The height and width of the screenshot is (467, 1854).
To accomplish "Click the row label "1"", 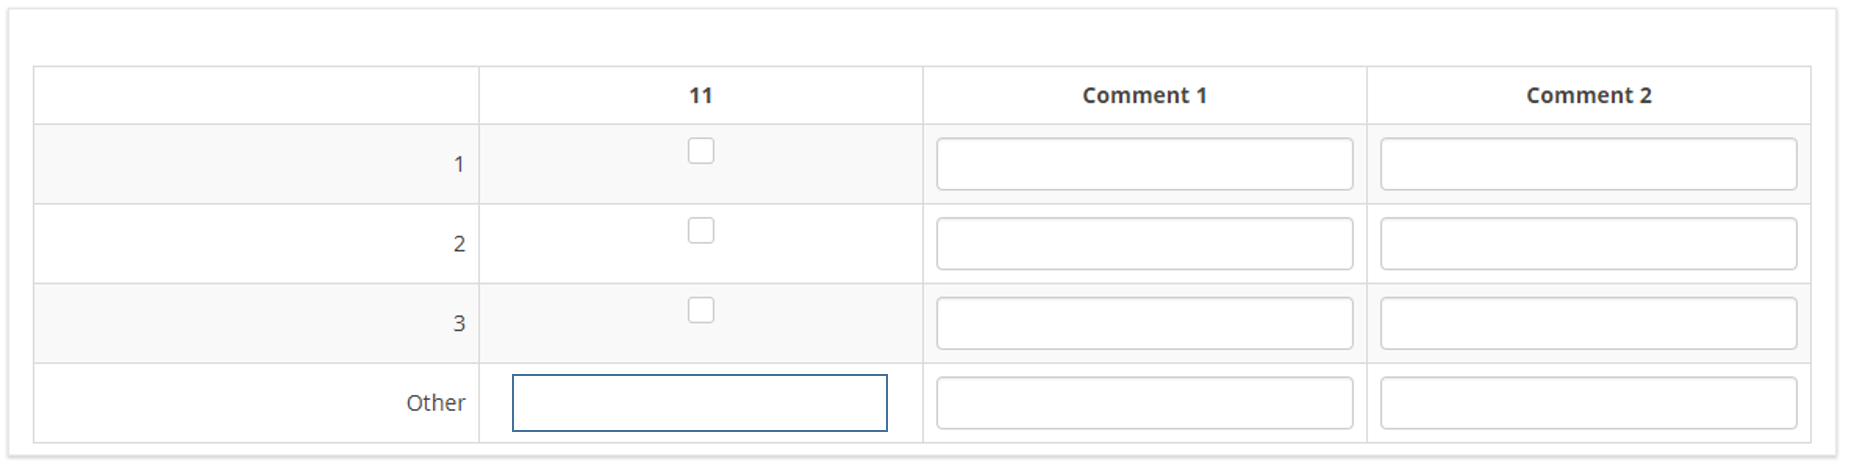I will pos(459,164).
